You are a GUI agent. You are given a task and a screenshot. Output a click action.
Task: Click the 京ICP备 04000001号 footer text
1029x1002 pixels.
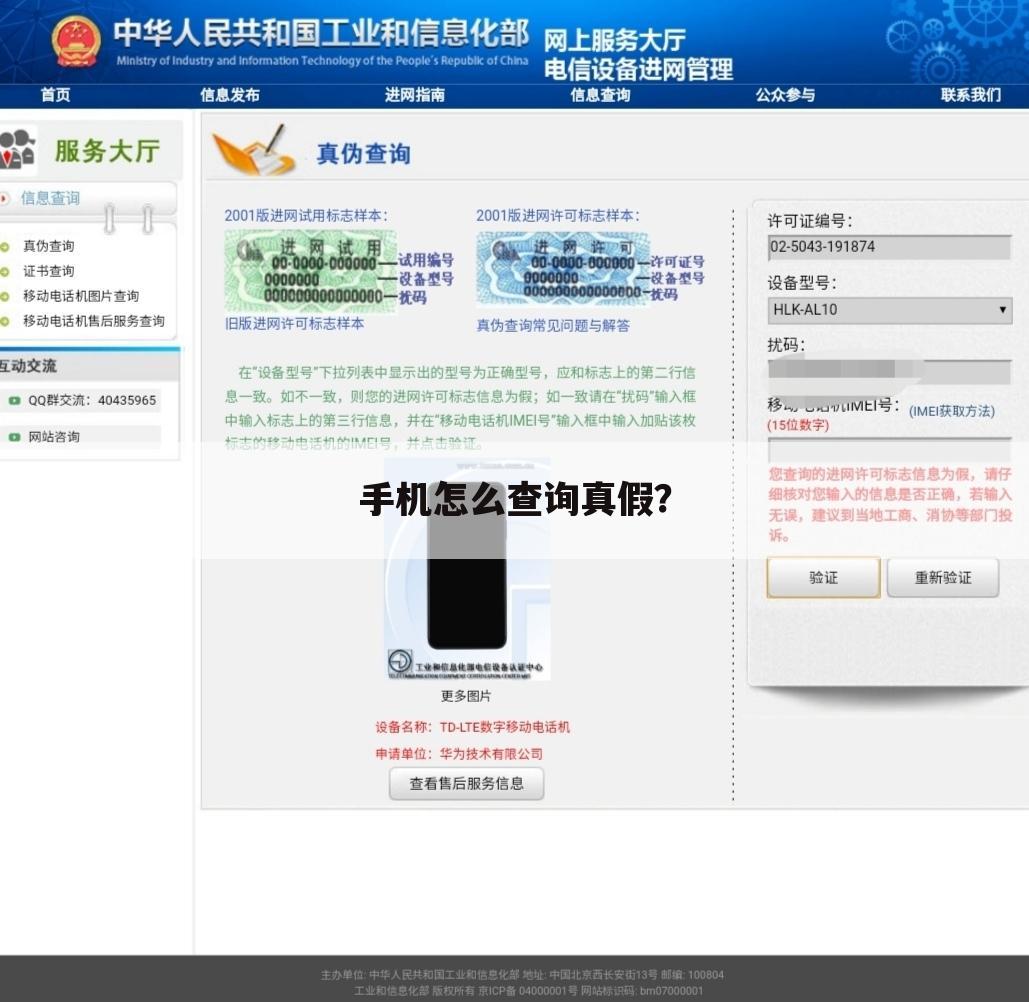pos(528,991)
